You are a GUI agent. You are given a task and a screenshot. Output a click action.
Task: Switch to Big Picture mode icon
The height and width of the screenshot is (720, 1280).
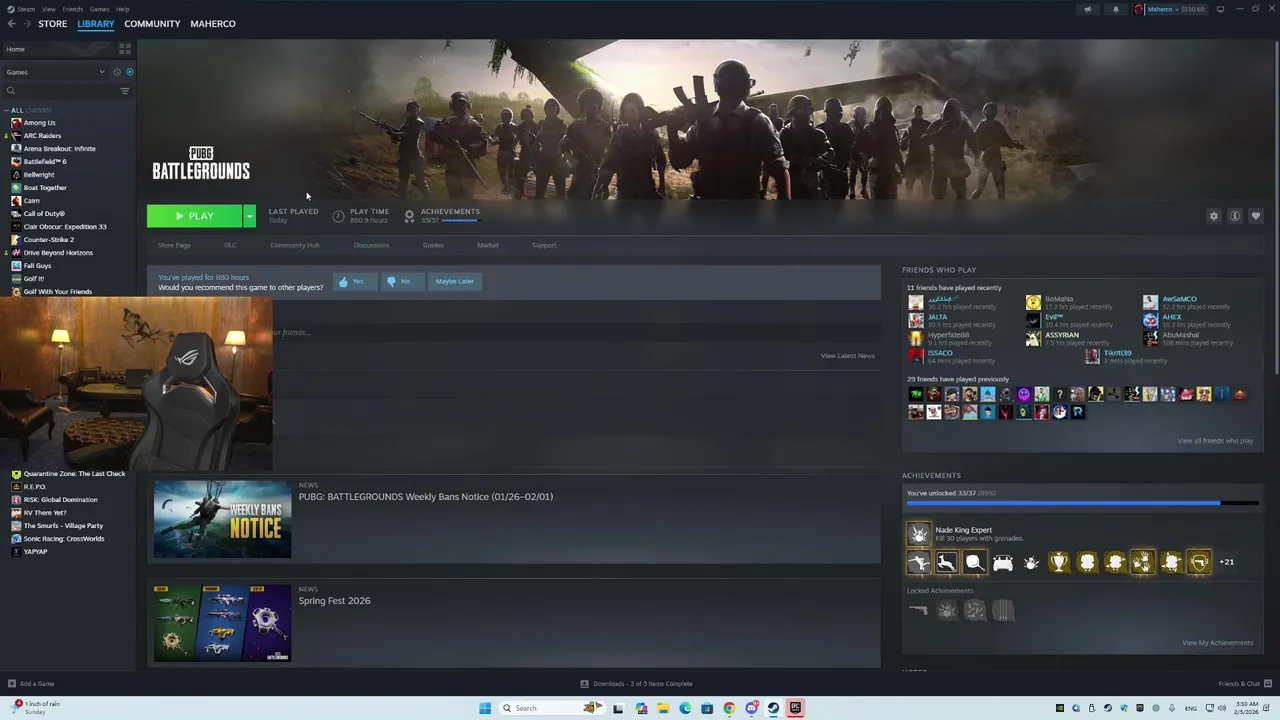[1220, 9]
